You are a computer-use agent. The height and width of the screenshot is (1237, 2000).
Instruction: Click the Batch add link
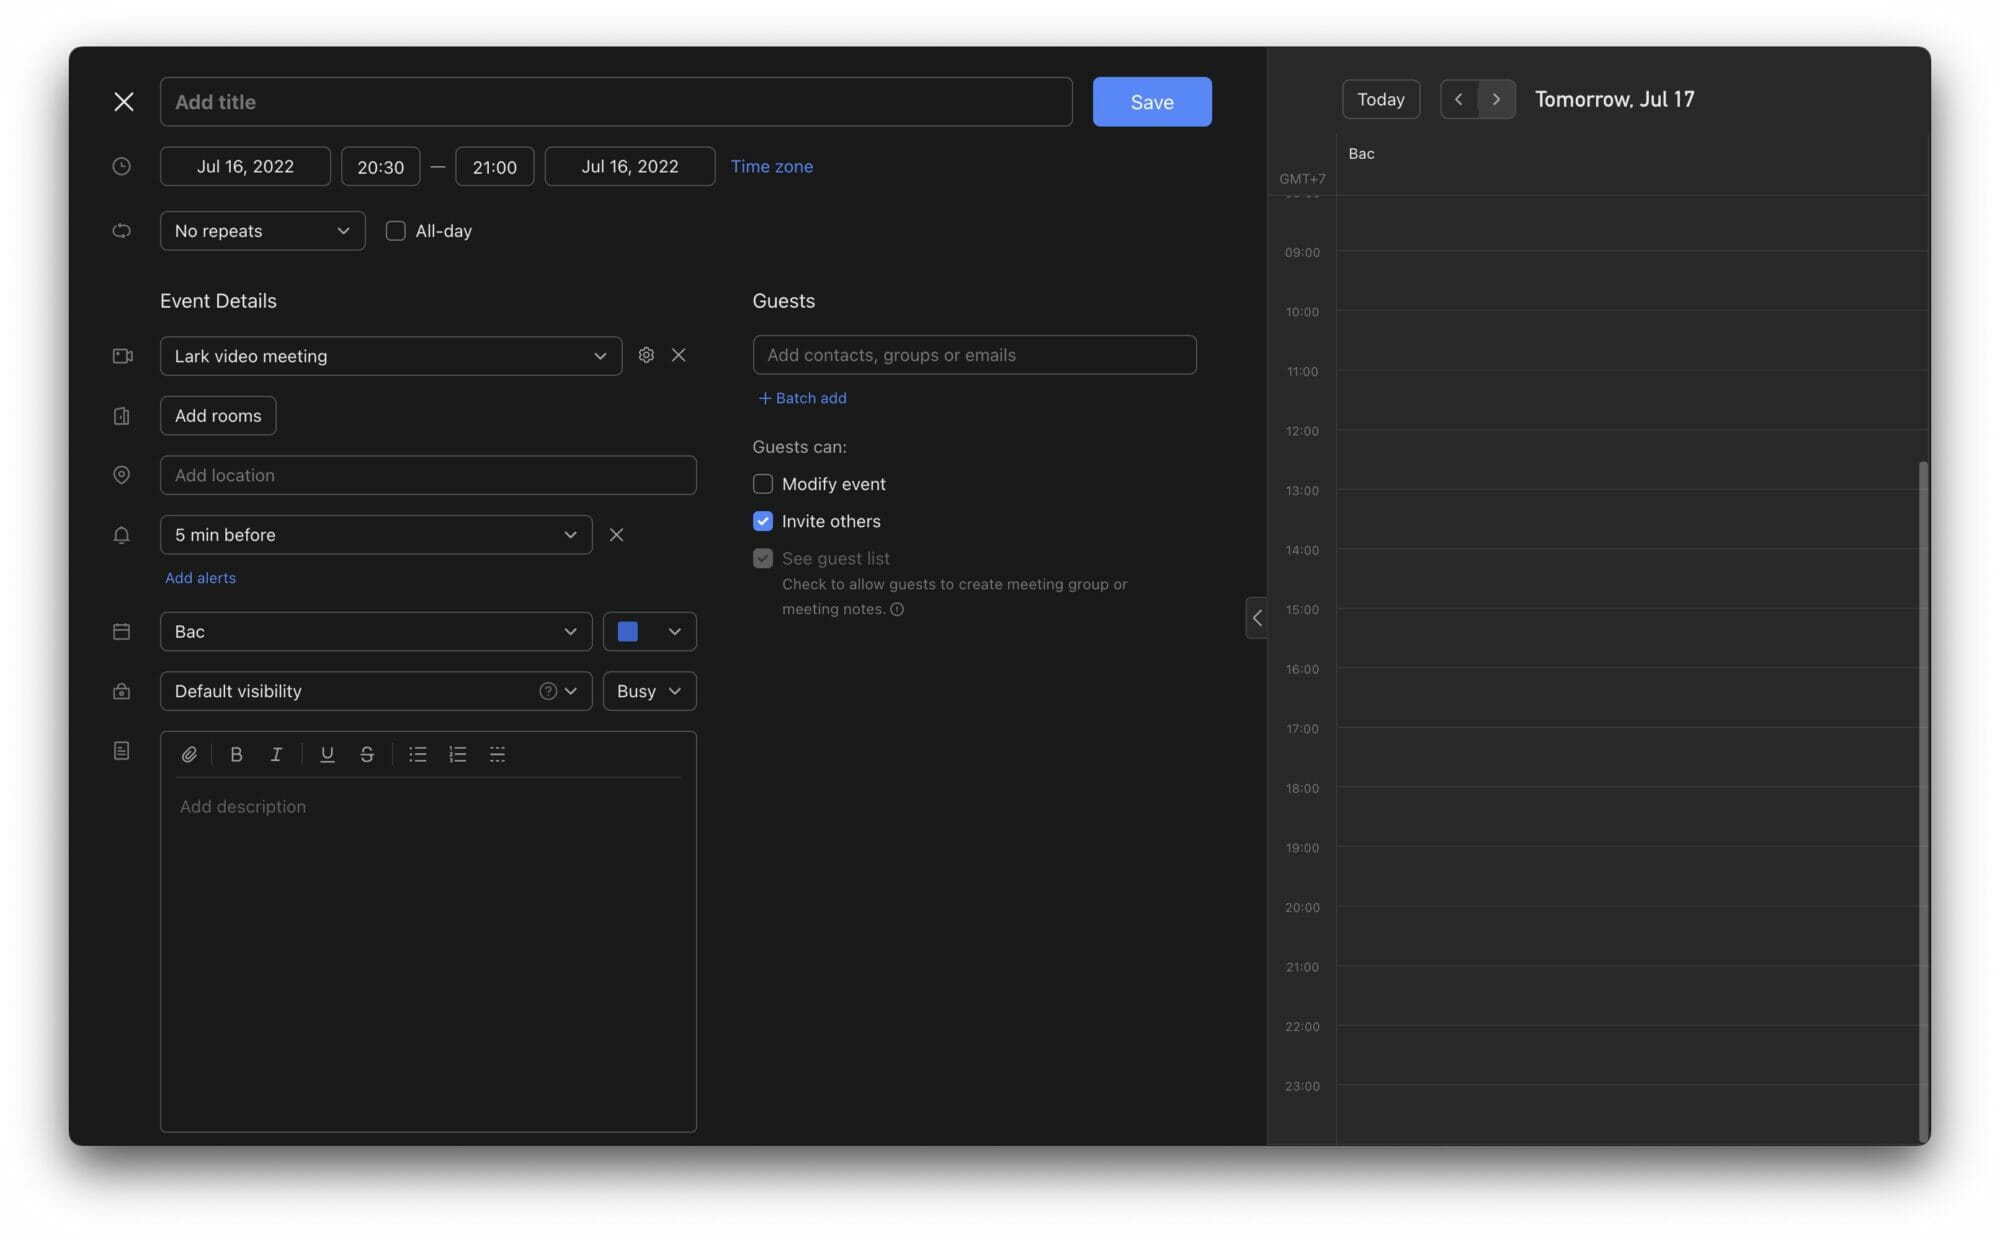pos(802,398)
